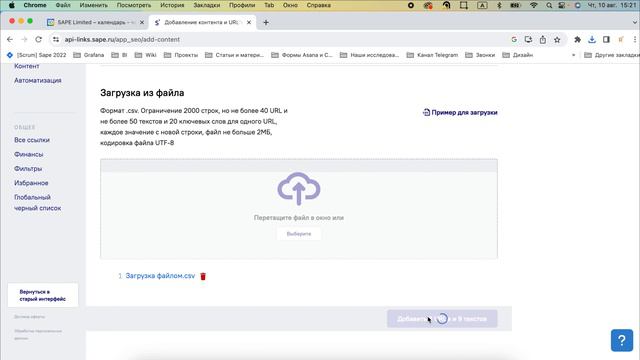Open Канал Telegram bookmarks folder
This screenshot has width=640, height=360.
[x=432, y=55]
